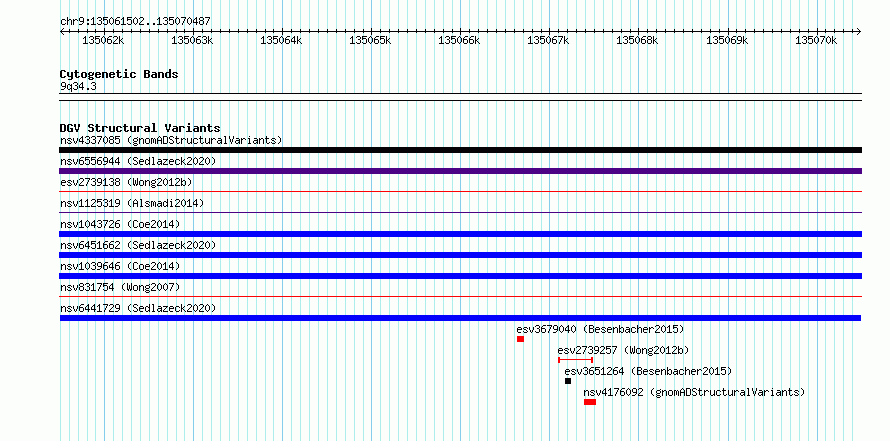
Task: Click the blue nsv6451662 variant bar
Action: pos(460,255)
